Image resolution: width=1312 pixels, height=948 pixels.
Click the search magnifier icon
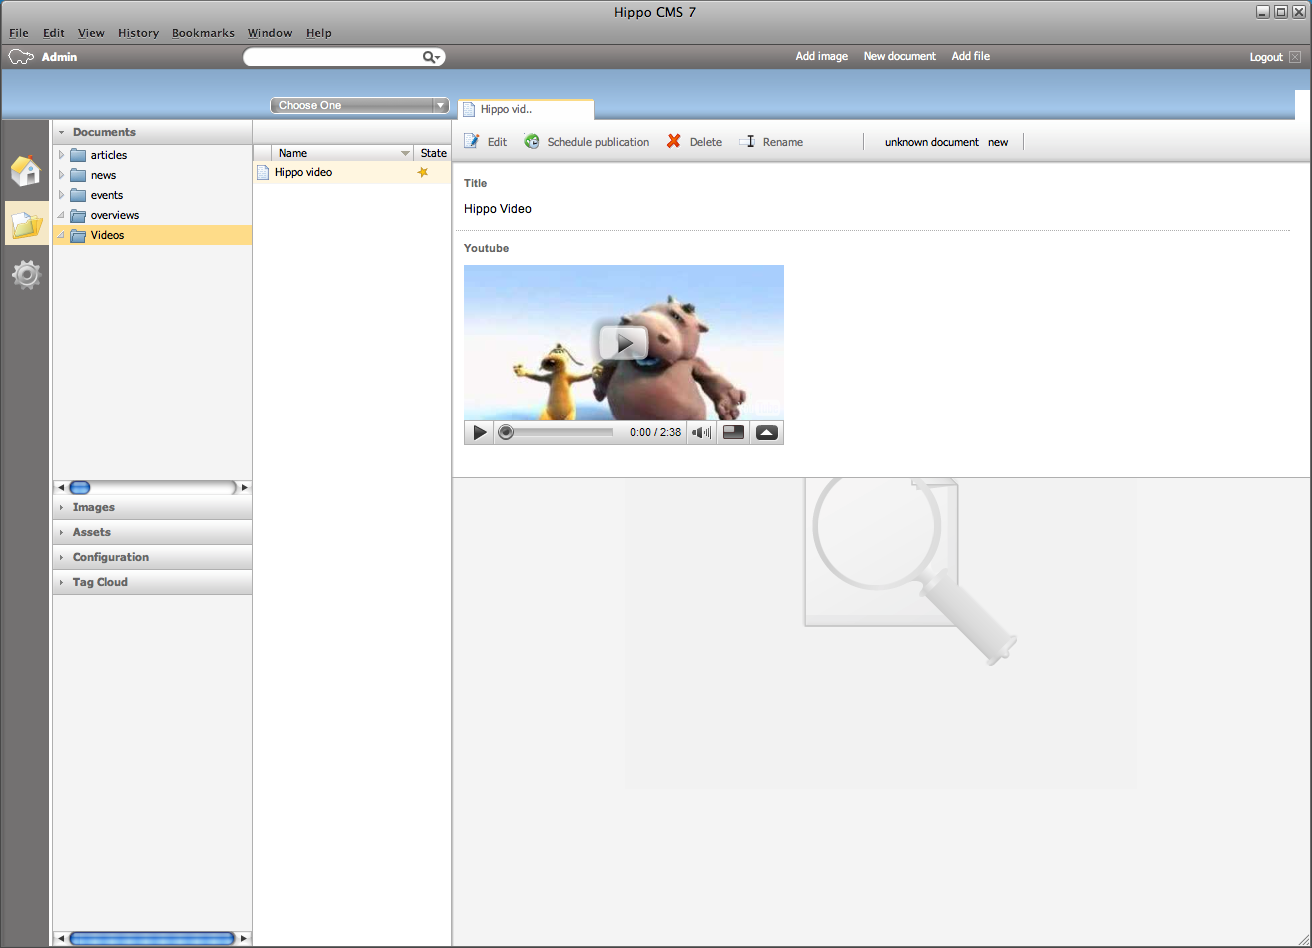point(430,58)
